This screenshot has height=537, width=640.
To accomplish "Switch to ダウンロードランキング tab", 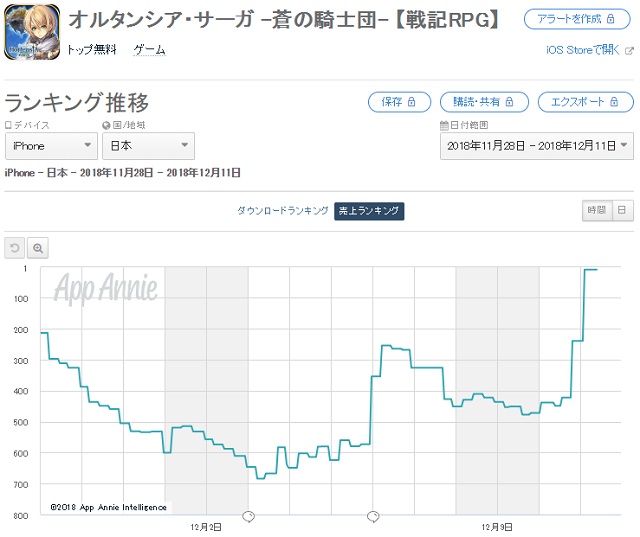I will pyautogui.click(x=283, y=211).
